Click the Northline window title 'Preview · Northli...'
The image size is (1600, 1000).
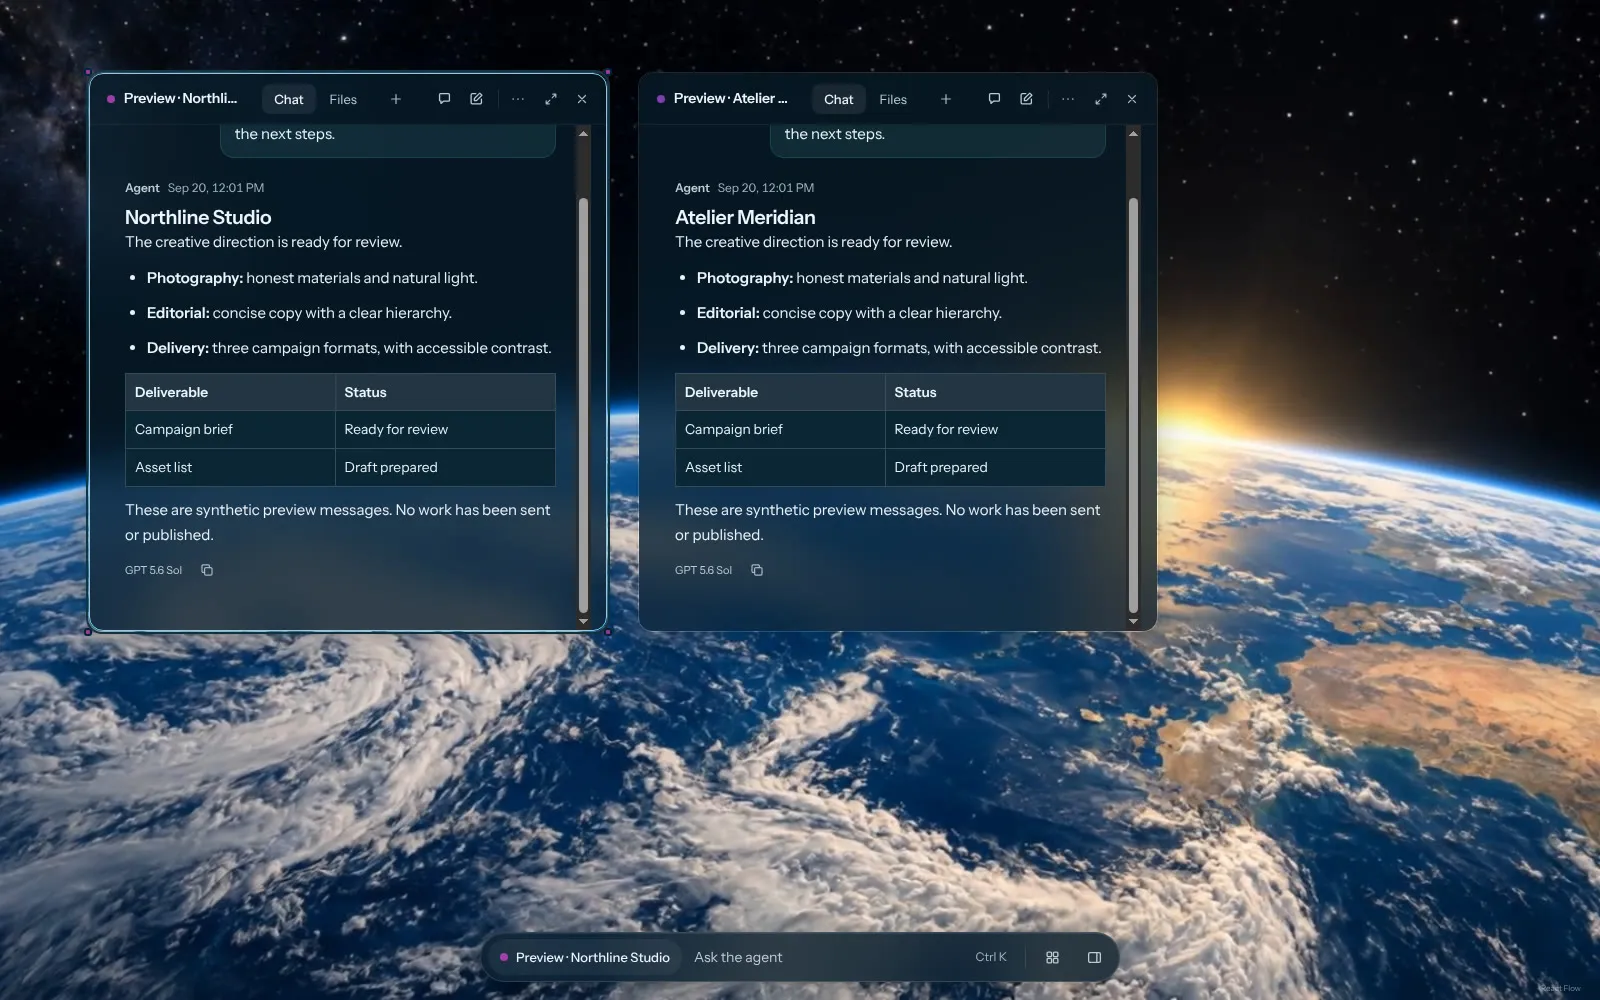tap(180, 98)
